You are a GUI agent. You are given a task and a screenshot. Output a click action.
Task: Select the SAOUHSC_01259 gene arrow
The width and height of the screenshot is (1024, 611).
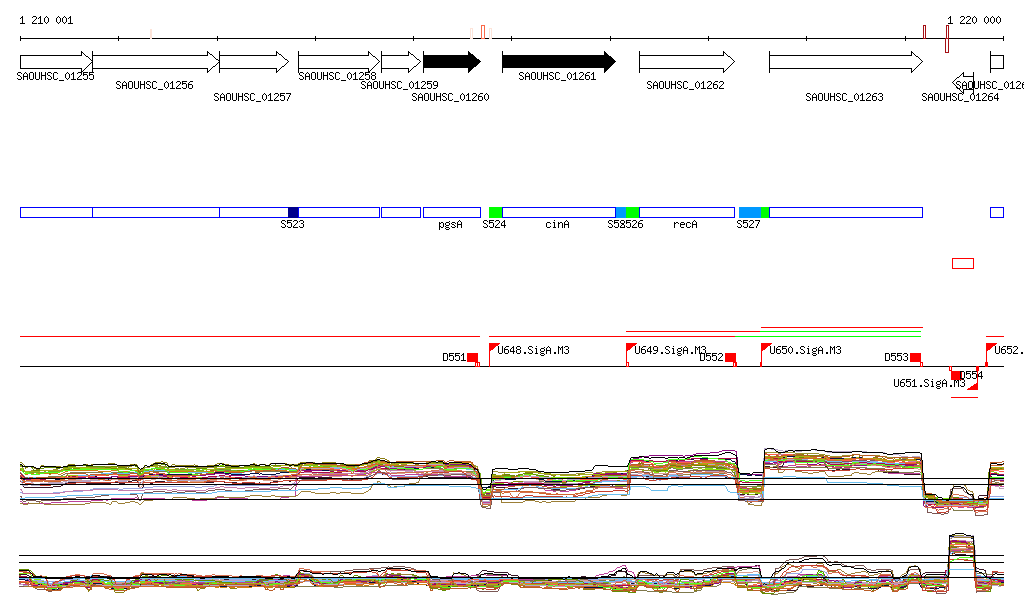[401, 62]
